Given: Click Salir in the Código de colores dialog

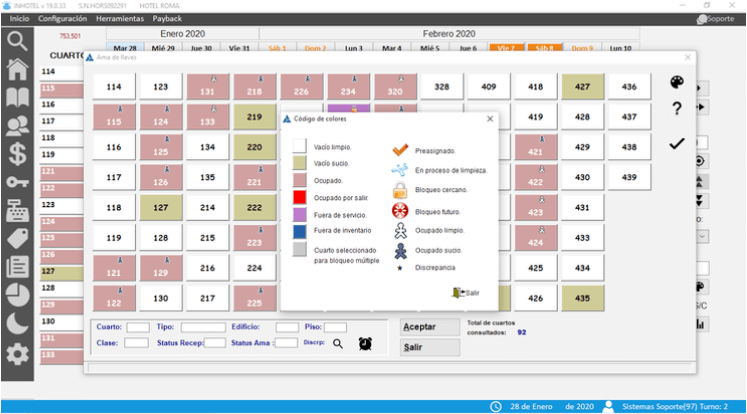Looking at the screenshot, I should (x=466, y=293).
